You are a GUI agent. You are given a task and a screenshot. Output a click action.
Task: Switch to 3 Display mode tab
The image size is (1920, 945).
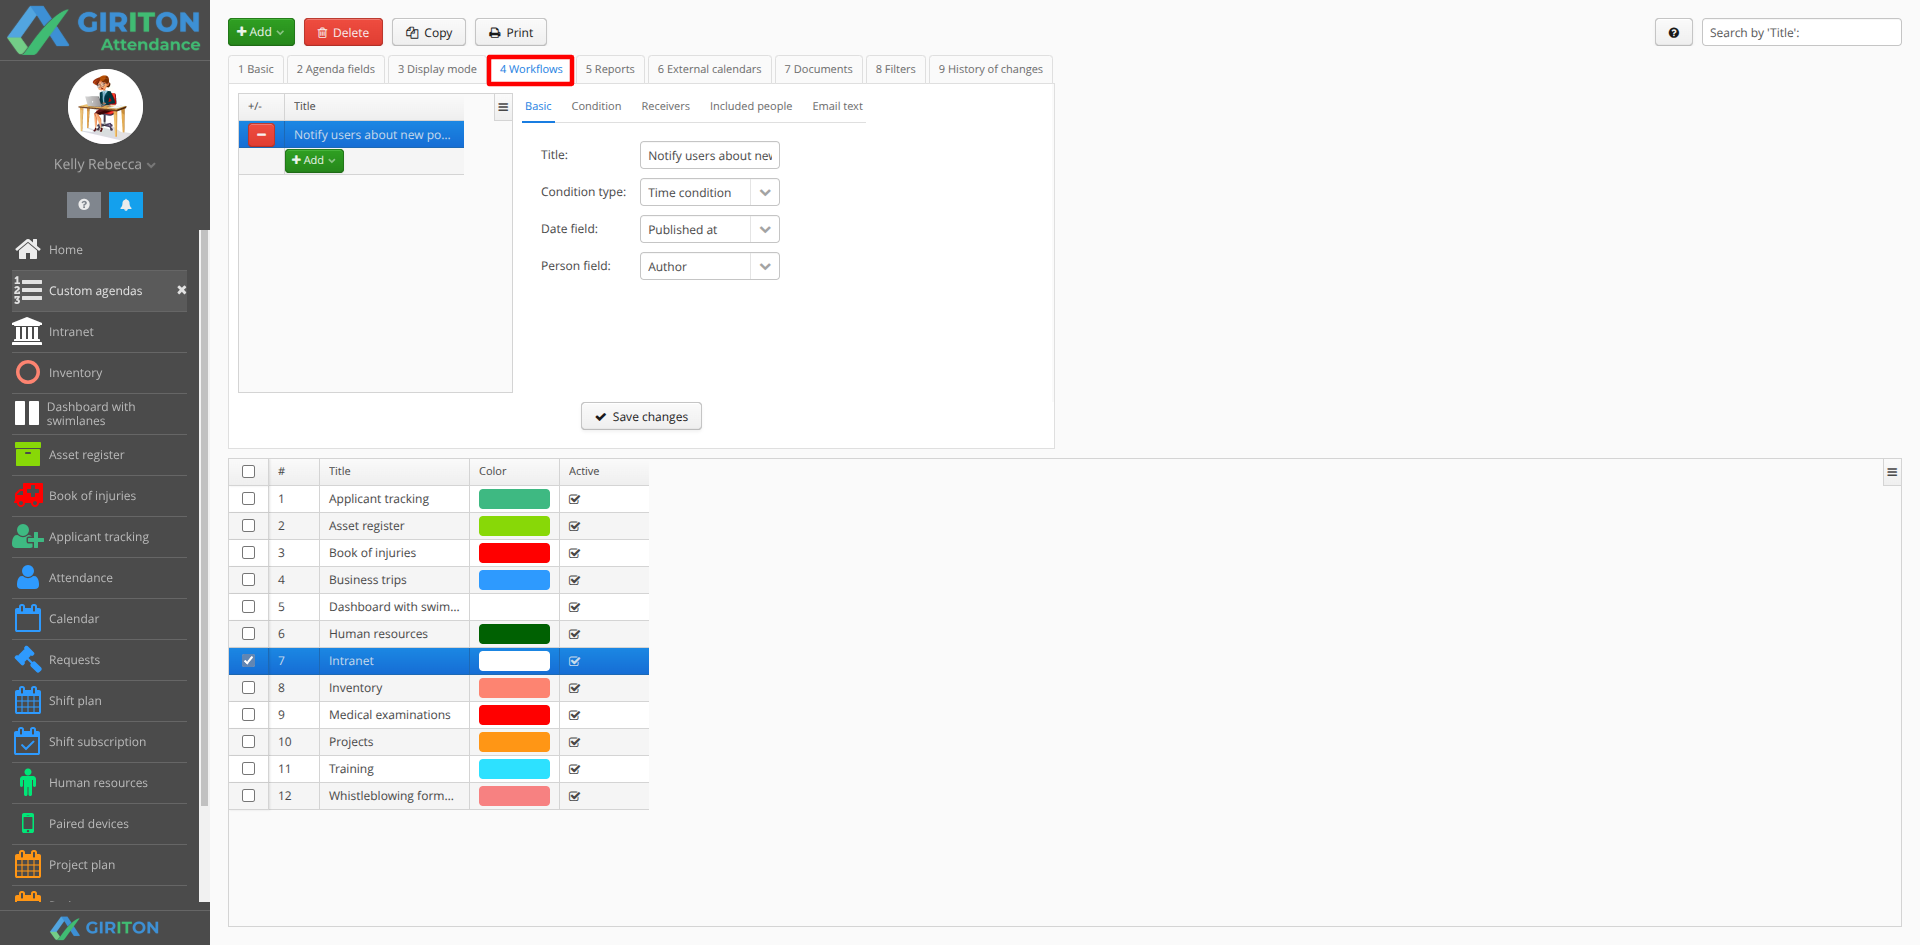pos(437,69)
